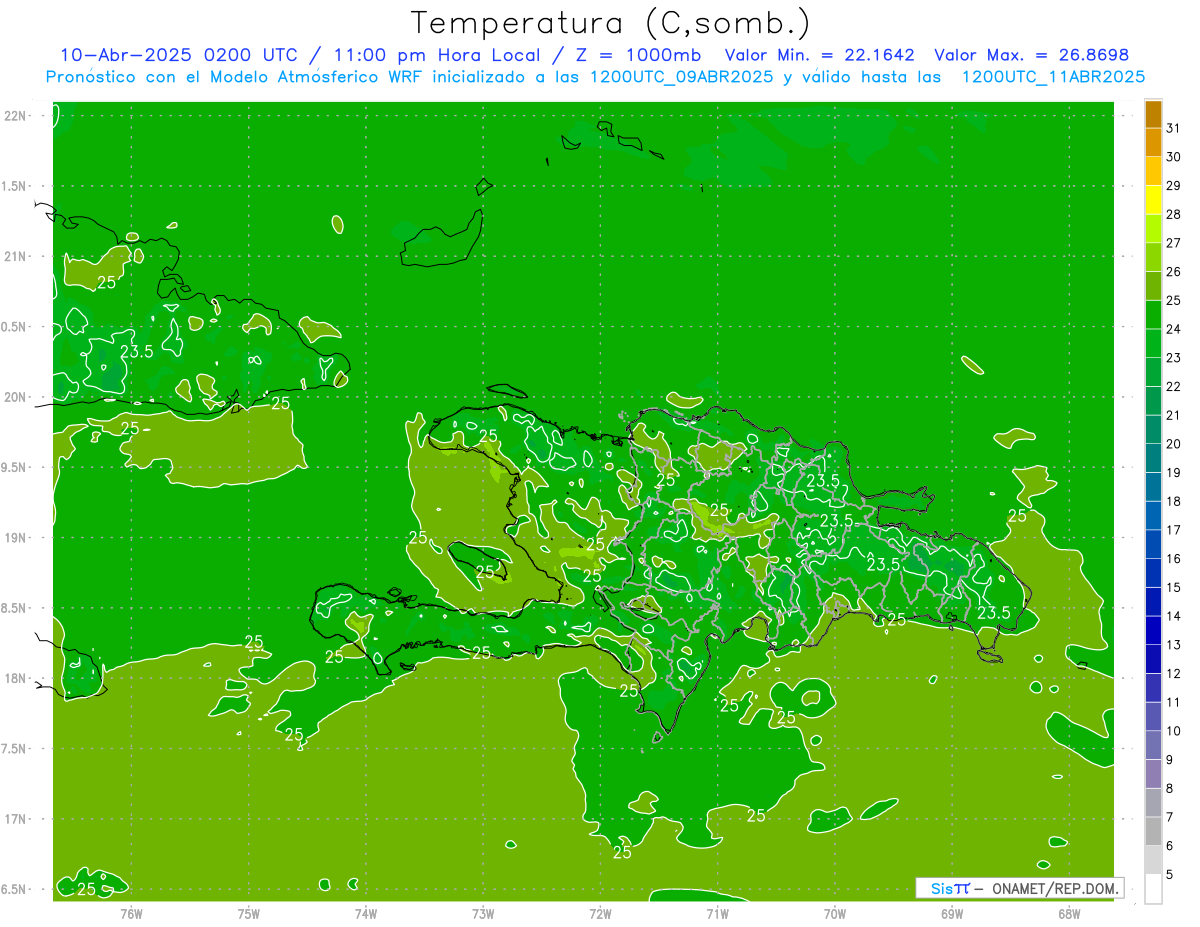Select the teal legend swatch between 19 and 20
This screenshot has width=1200, height=927.
coord(1153,458)
